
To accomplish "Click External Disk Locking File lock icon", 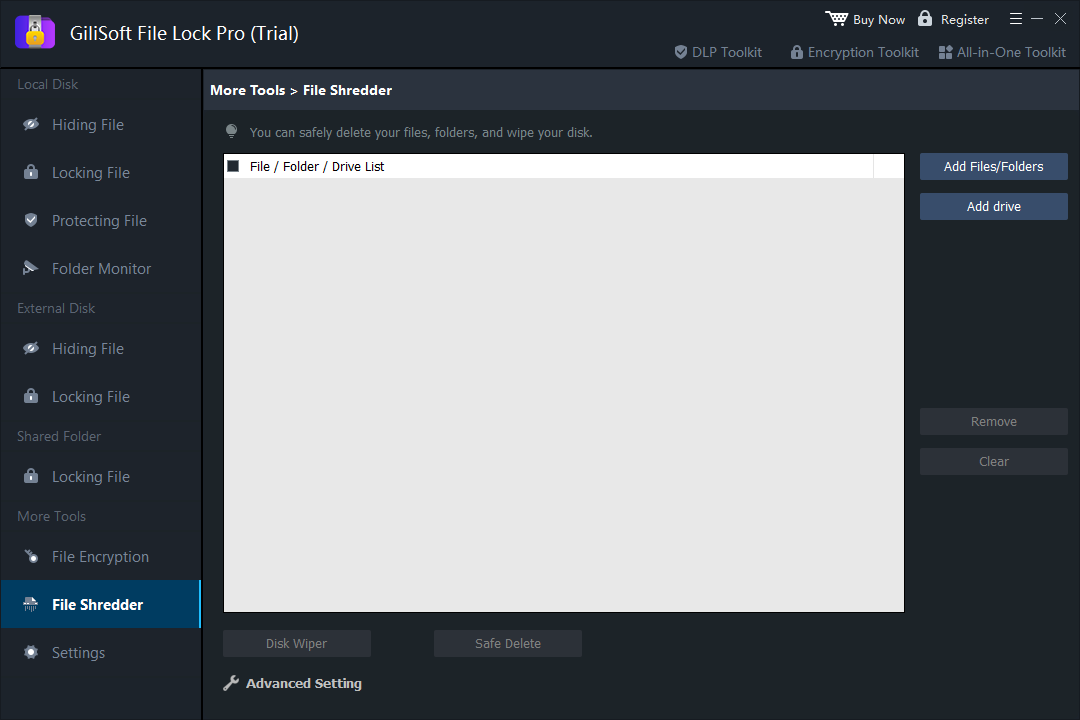I will [x=31, y=395].
